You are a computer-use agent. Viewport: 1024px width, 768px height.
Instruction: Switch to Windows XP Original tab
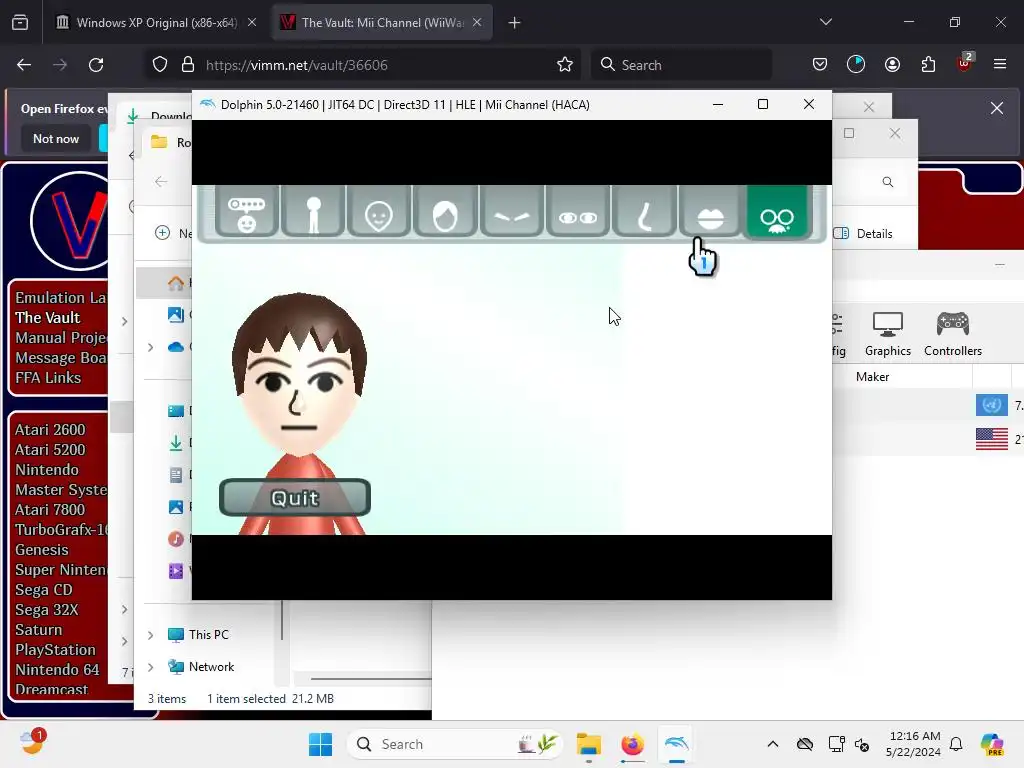[x=156, y=22]
